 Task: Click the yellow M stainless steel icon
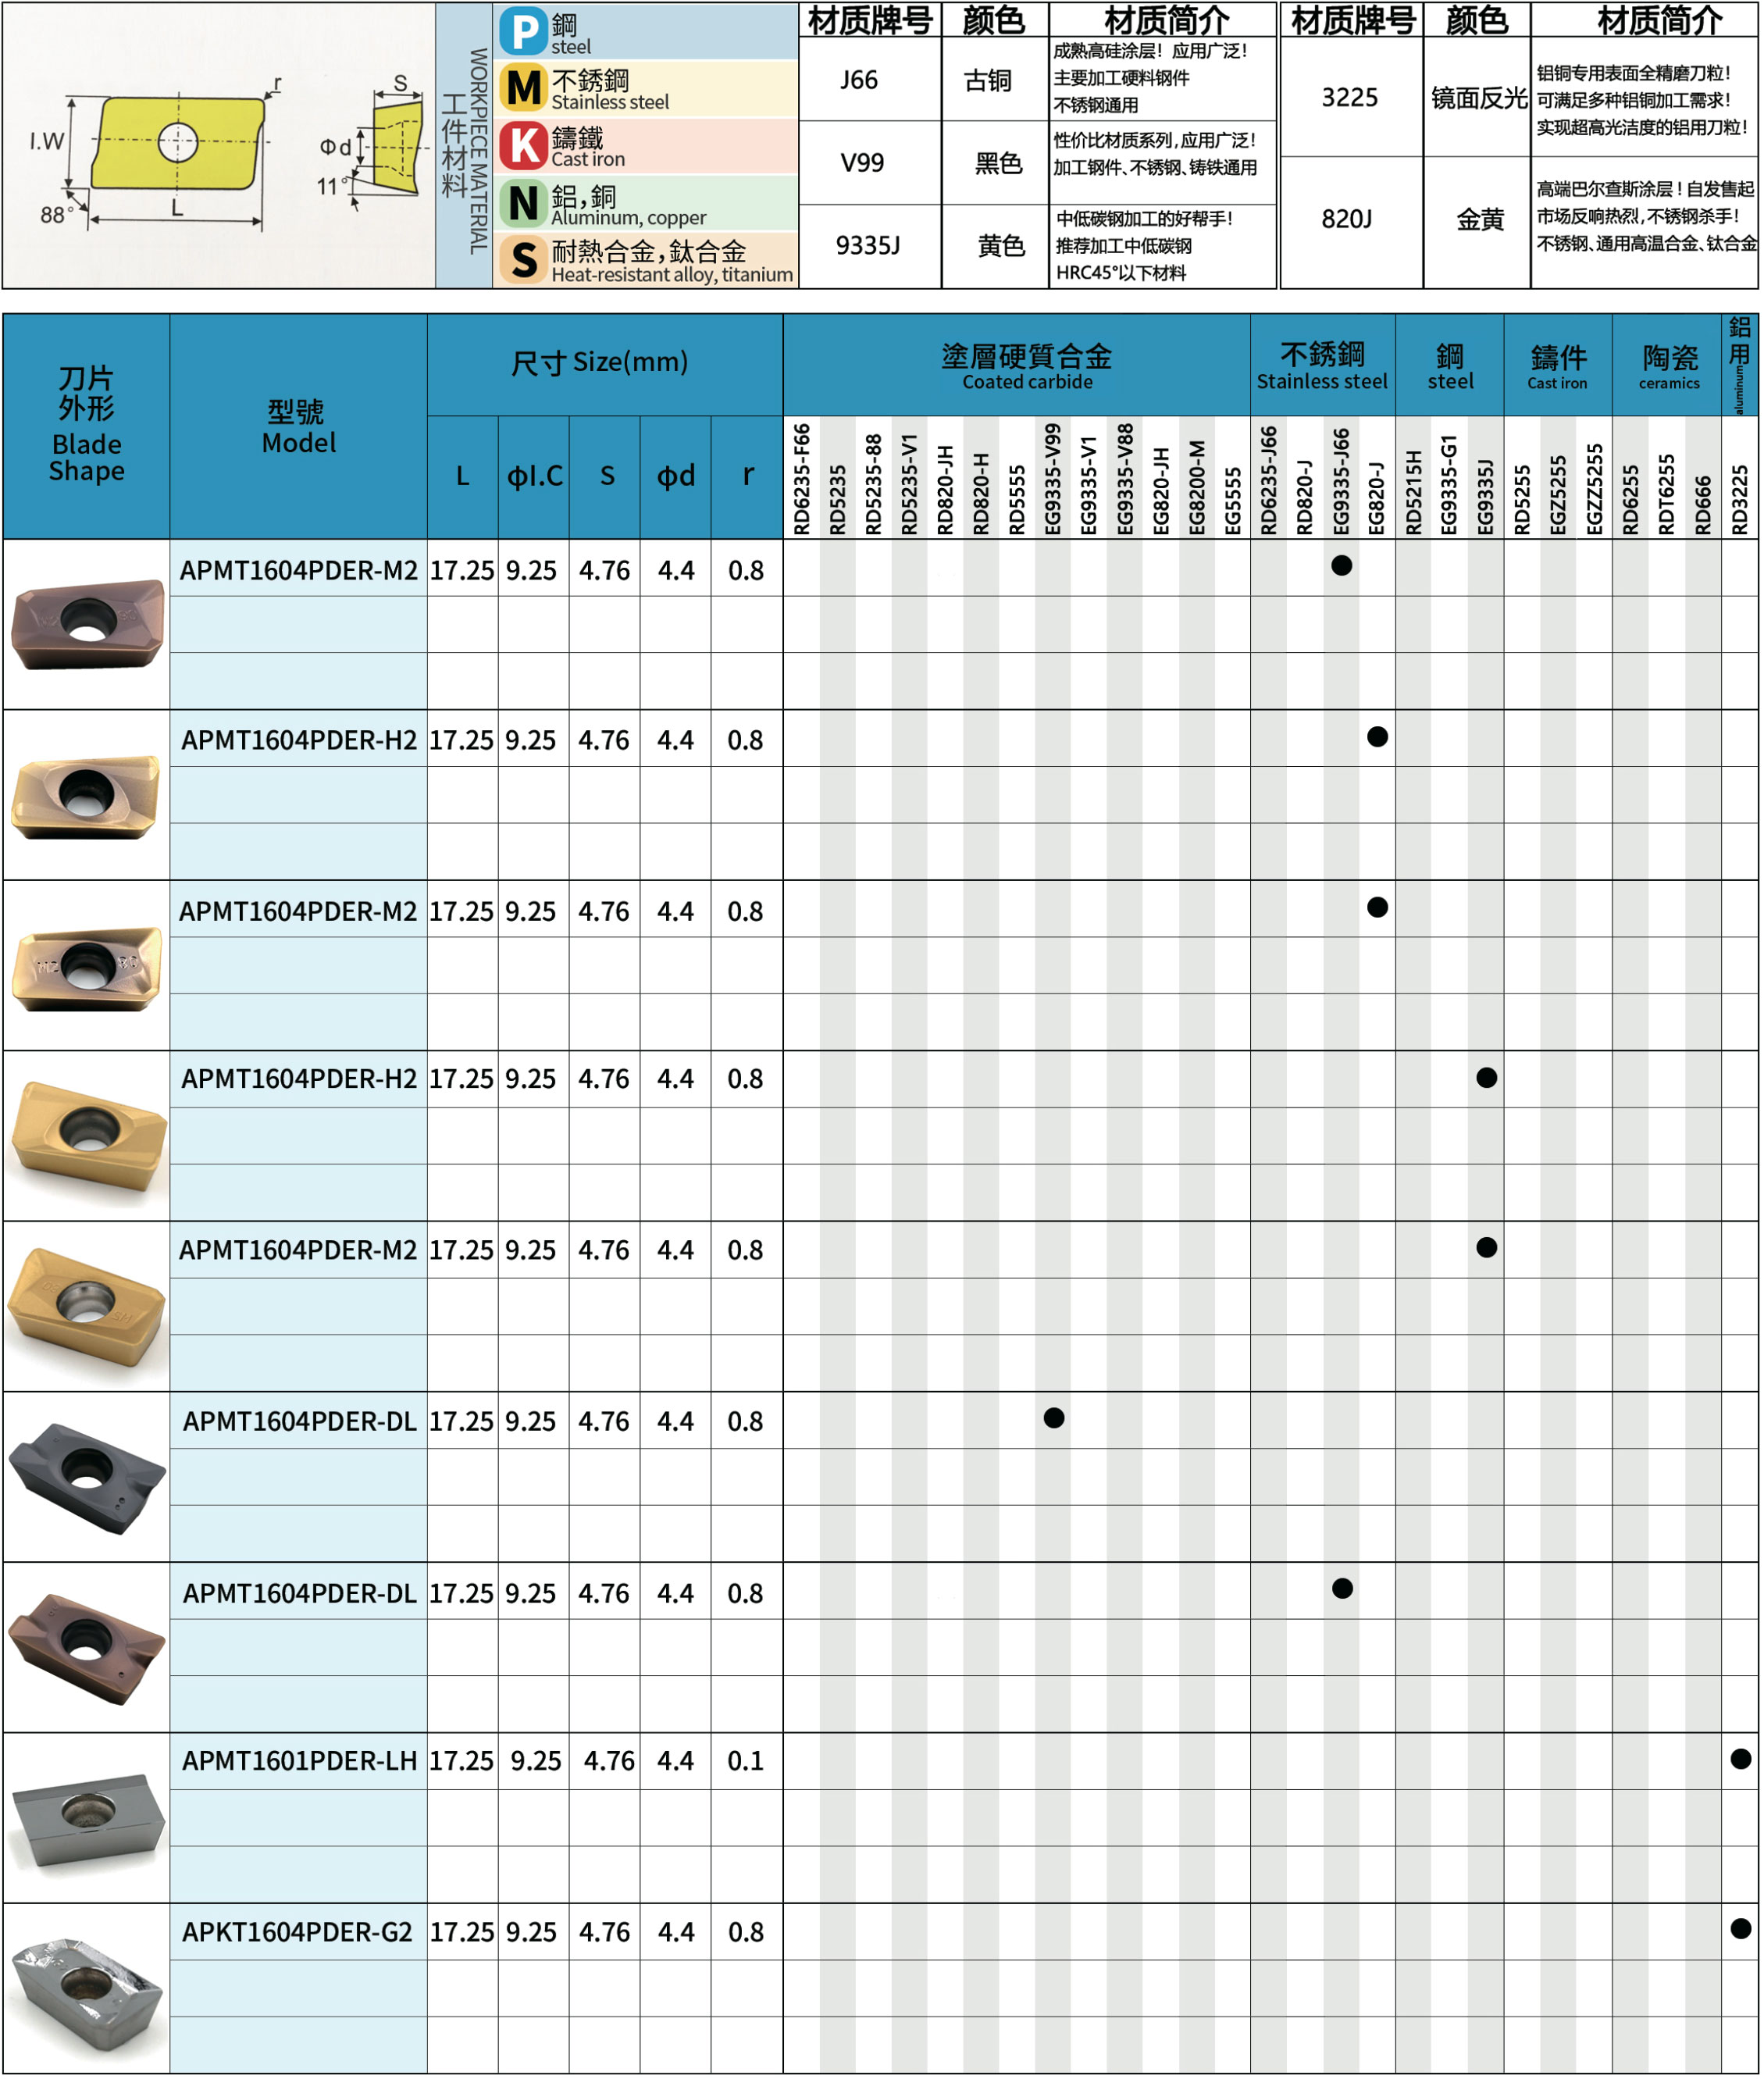(523, 88)
